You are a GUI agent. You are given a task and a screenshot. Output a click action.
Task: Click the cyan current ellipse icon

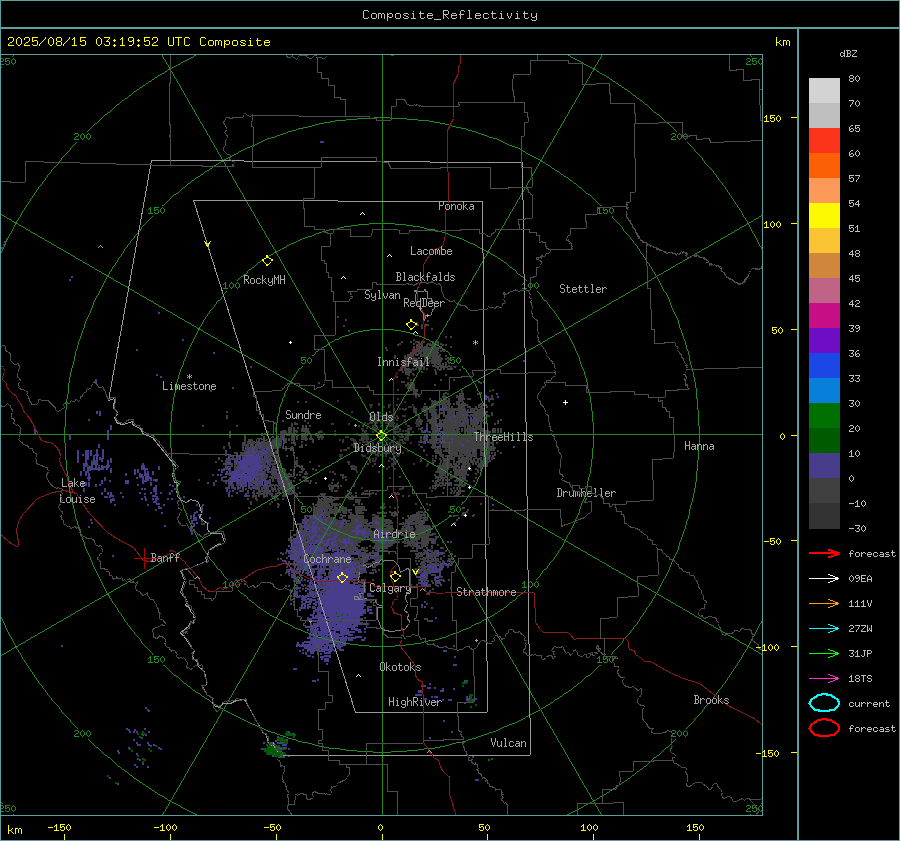824,703
